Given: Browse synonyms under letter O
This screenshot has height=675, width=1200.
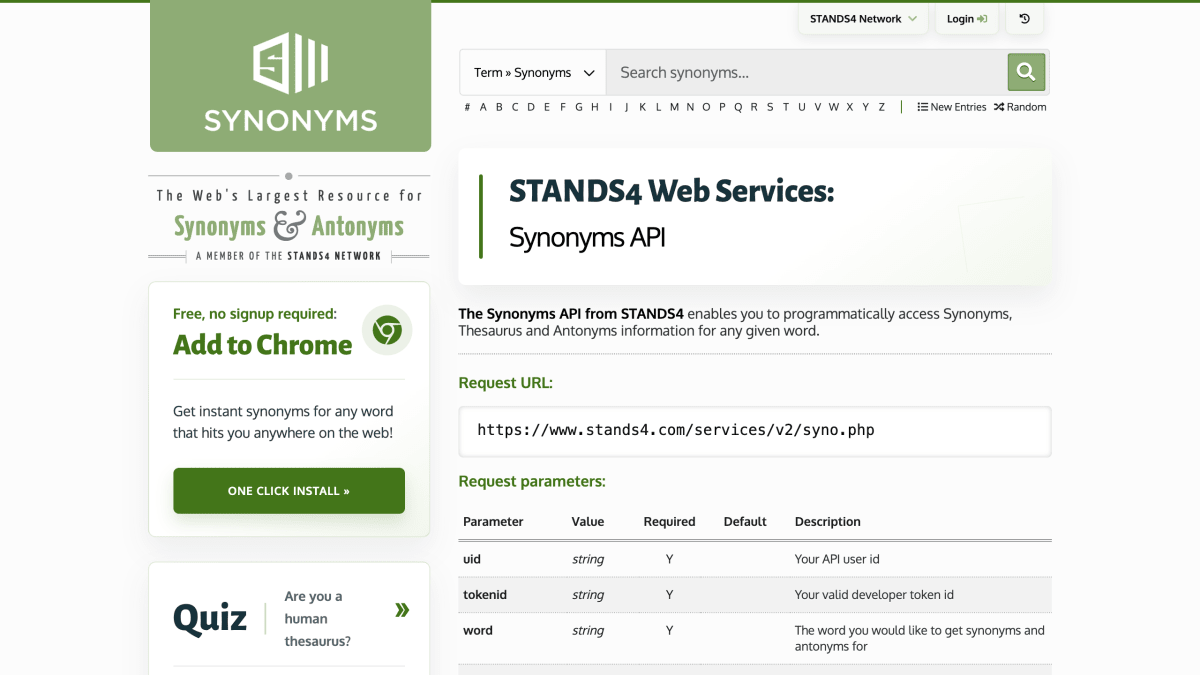Looking at the screenshot, I should 706,107.
